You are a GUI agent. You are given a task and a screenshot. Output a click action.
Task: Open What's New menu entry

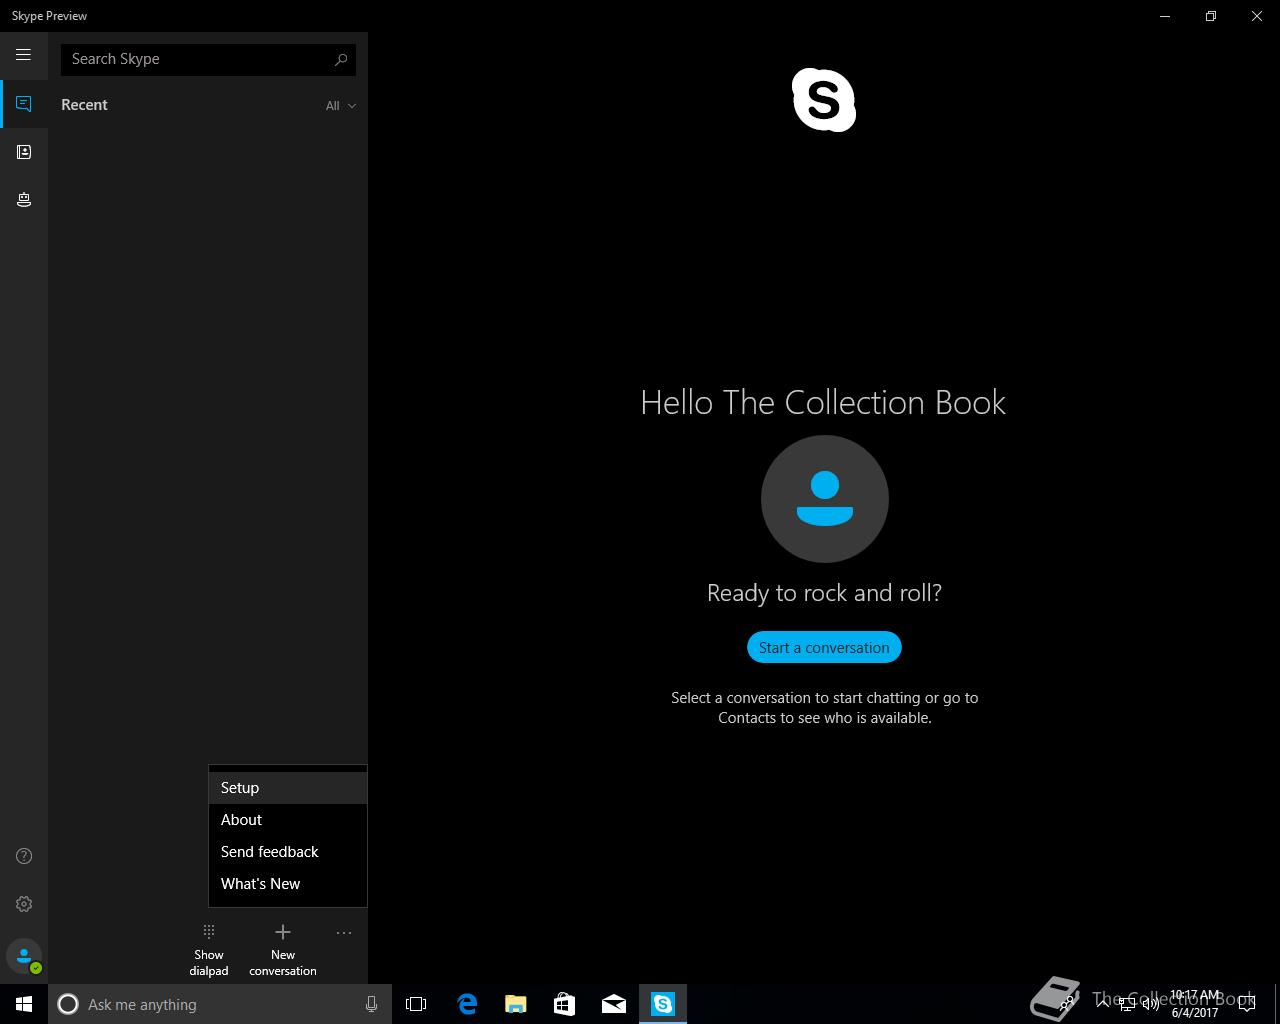[x=288, y=884]
